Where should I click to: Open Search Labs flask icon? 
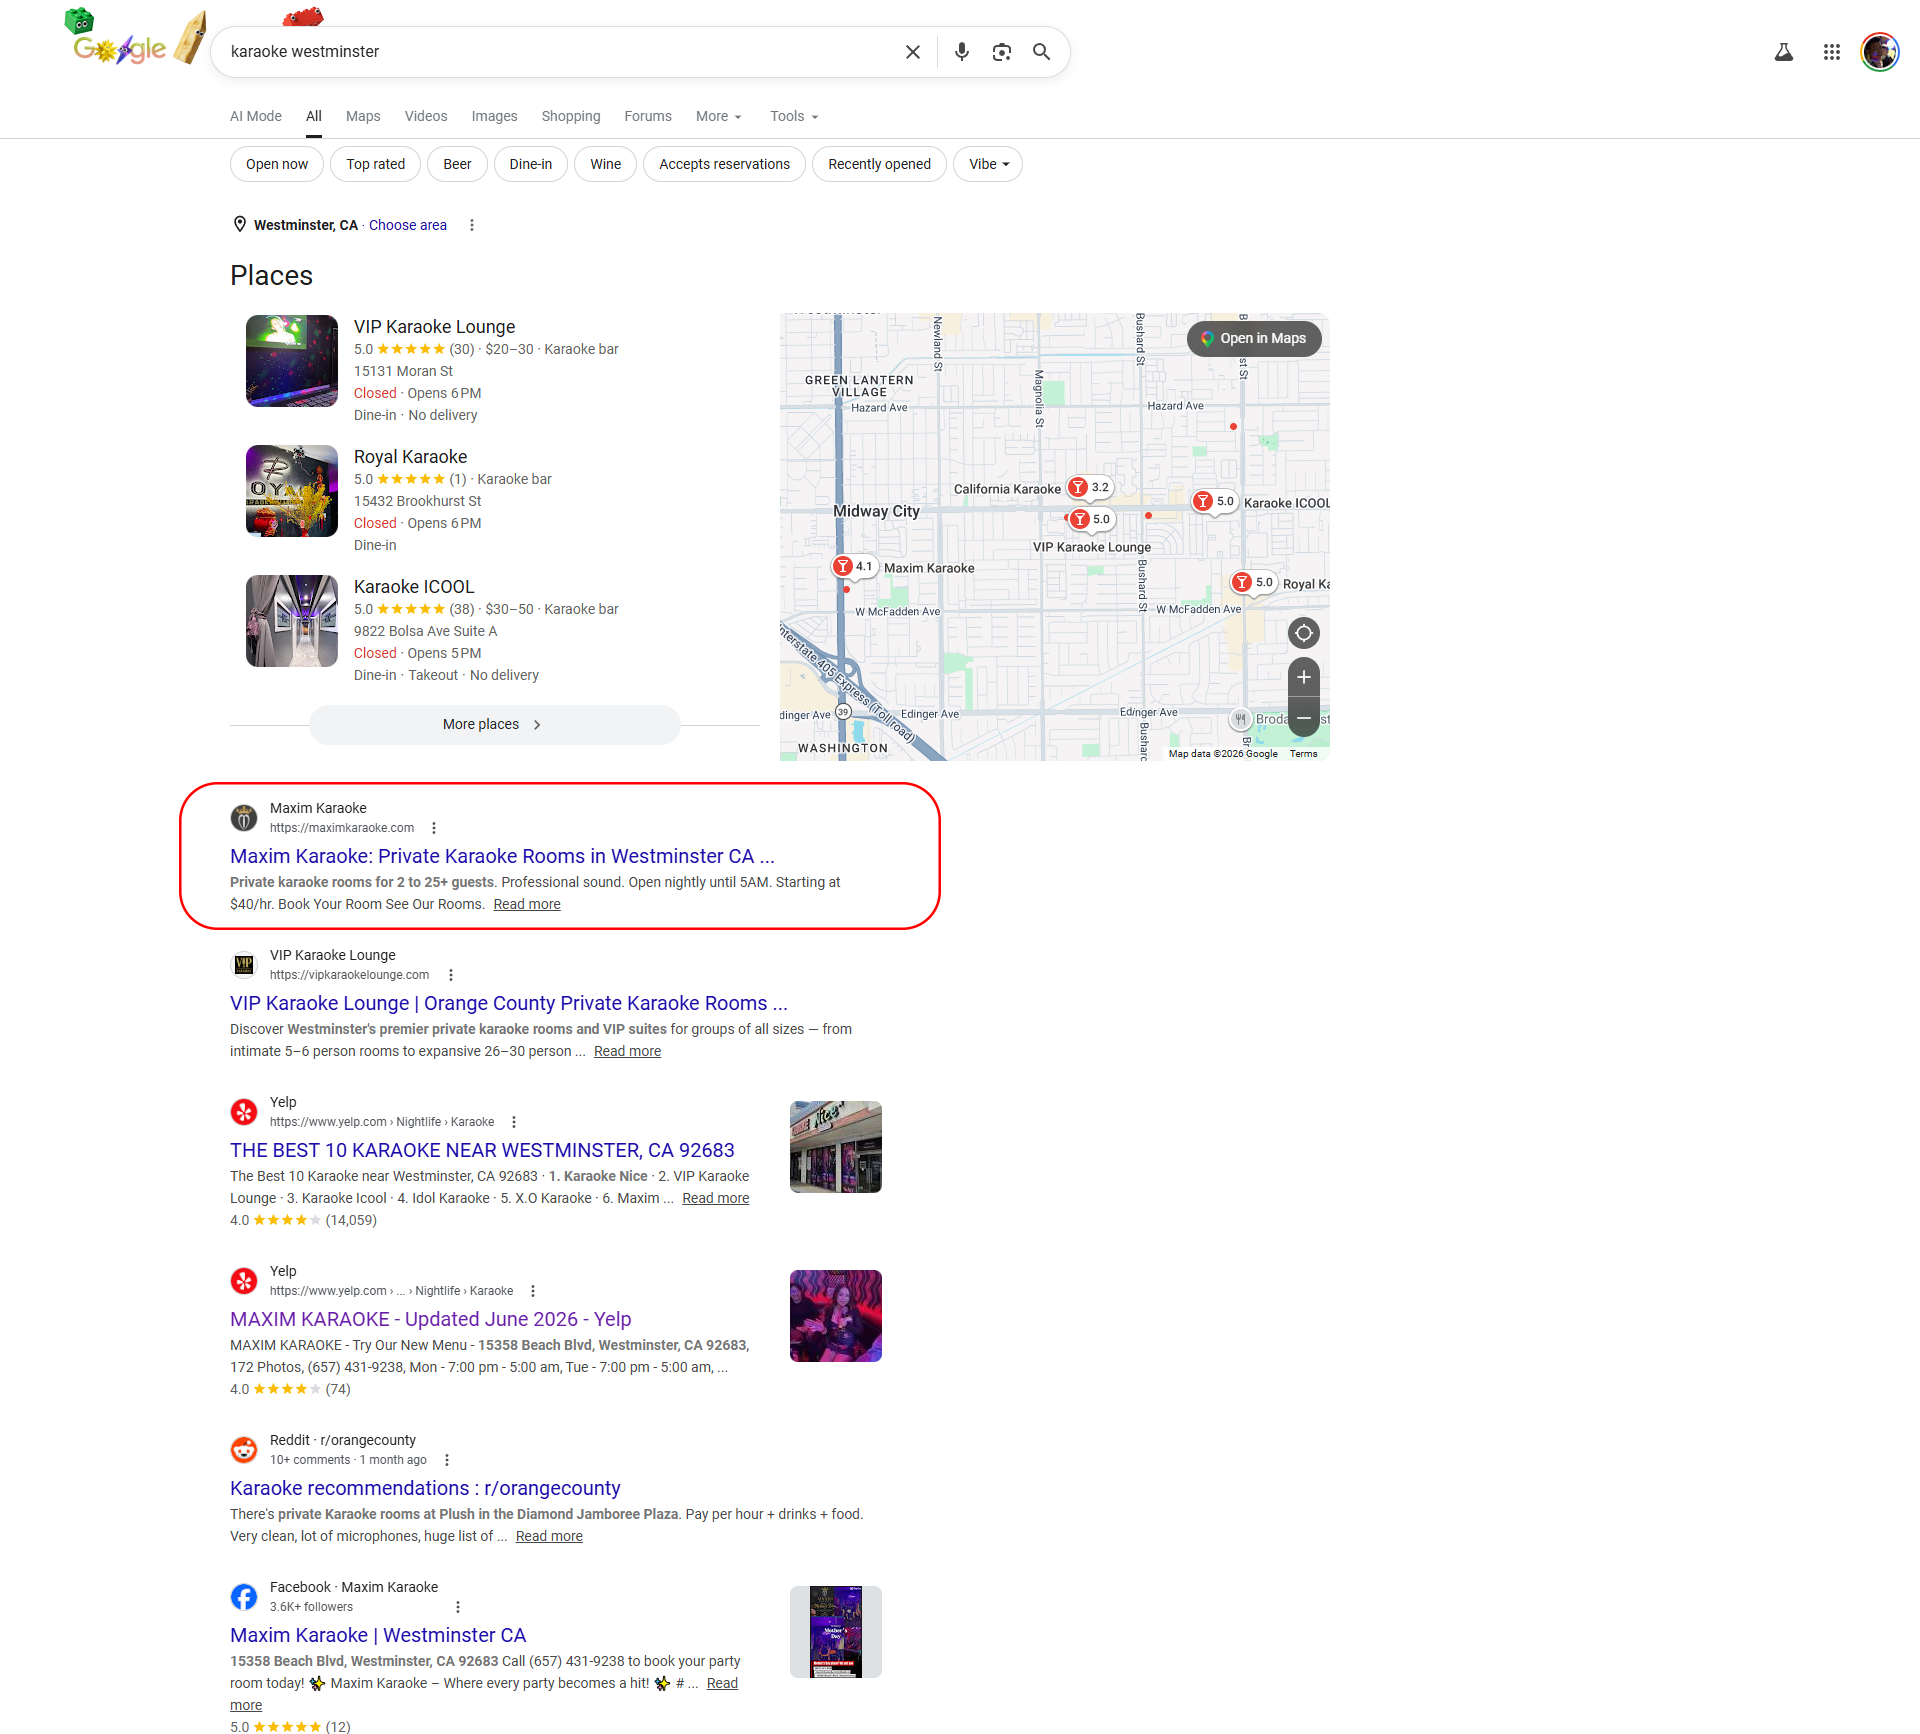point(1783,52)
